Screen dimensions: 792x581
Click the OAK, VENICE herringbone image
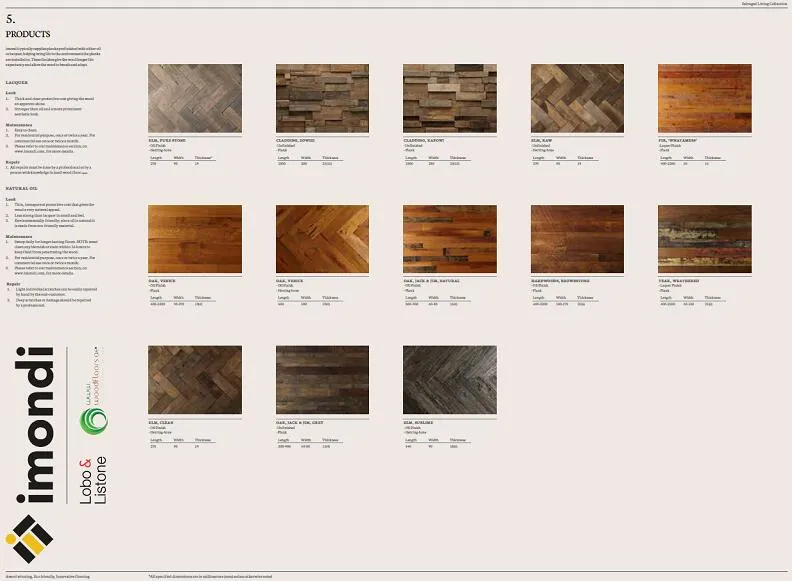click(322, 239)
